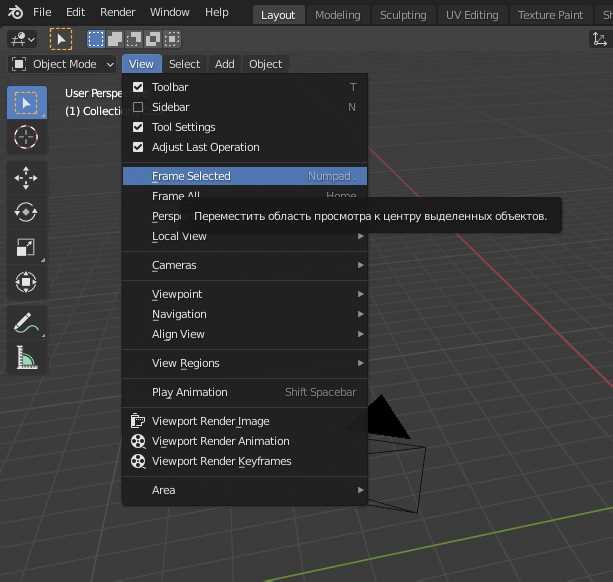Screen dimensions: 613x582
Task: Click the Blender logo icon
Action: pyautogui.click(x=16, y=13)
